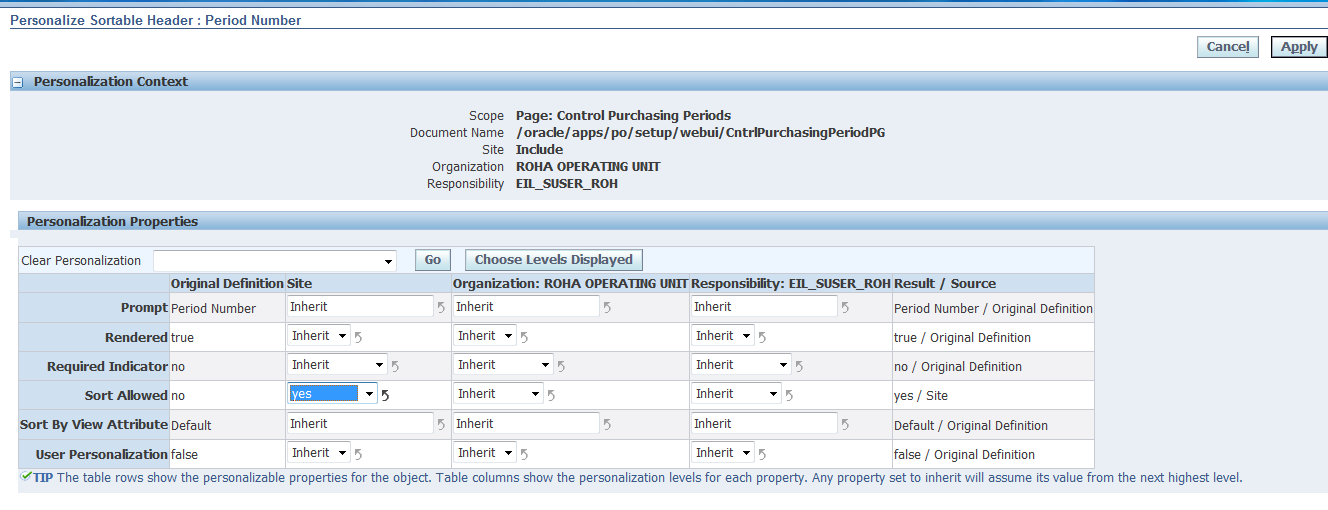Click the 'Personalization Properties' section header
Image resolution: width=1328 pixels, height=510 pixels.
(x=112, y=222)
